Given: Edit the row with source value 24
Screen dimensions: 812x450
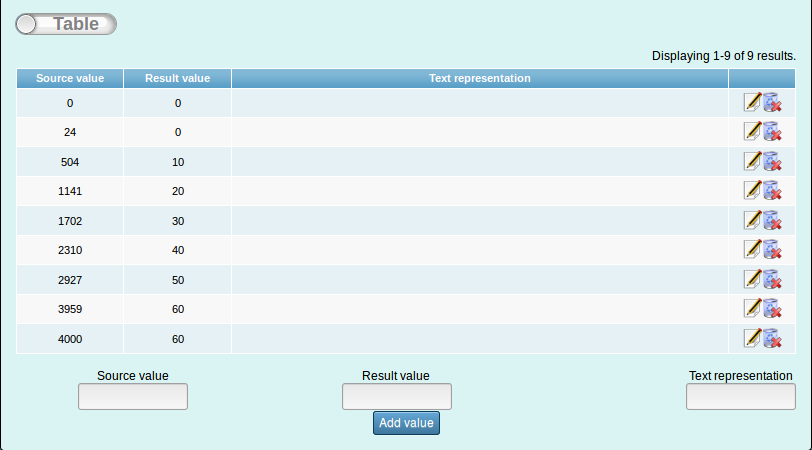Looking at the screenshot, I should click(x=753, y=132).
